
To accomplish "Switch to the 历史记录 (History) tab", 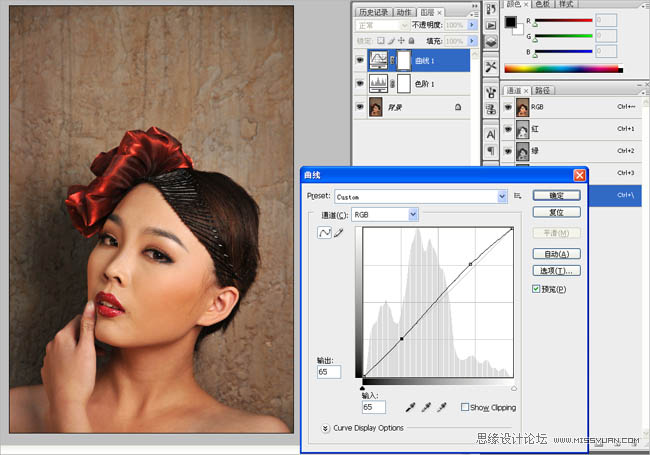I will (x=374, y=12).
